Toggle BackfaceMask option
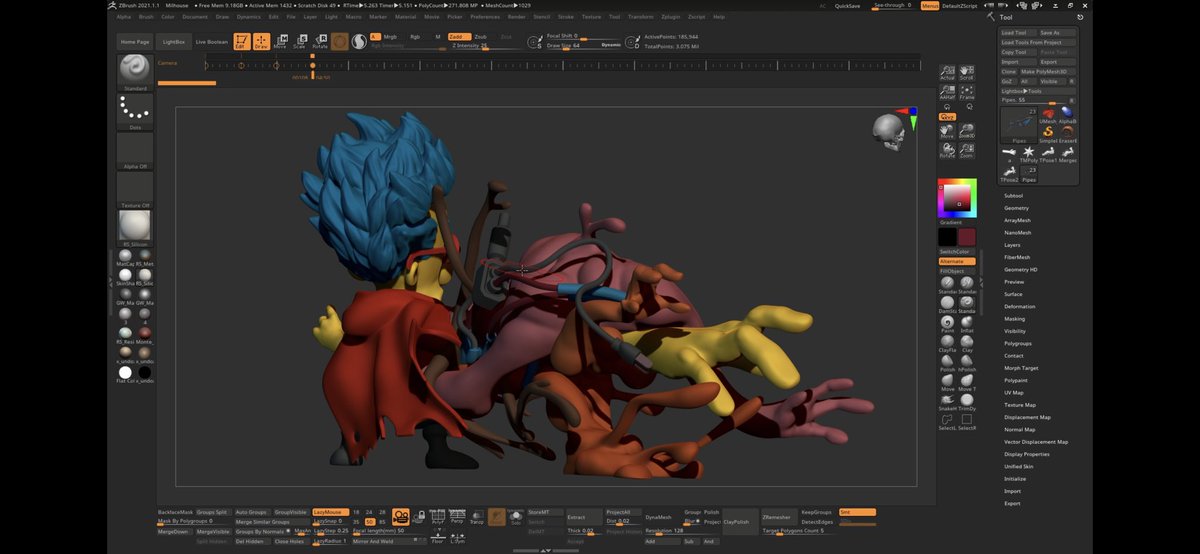 tap(175, 512)
